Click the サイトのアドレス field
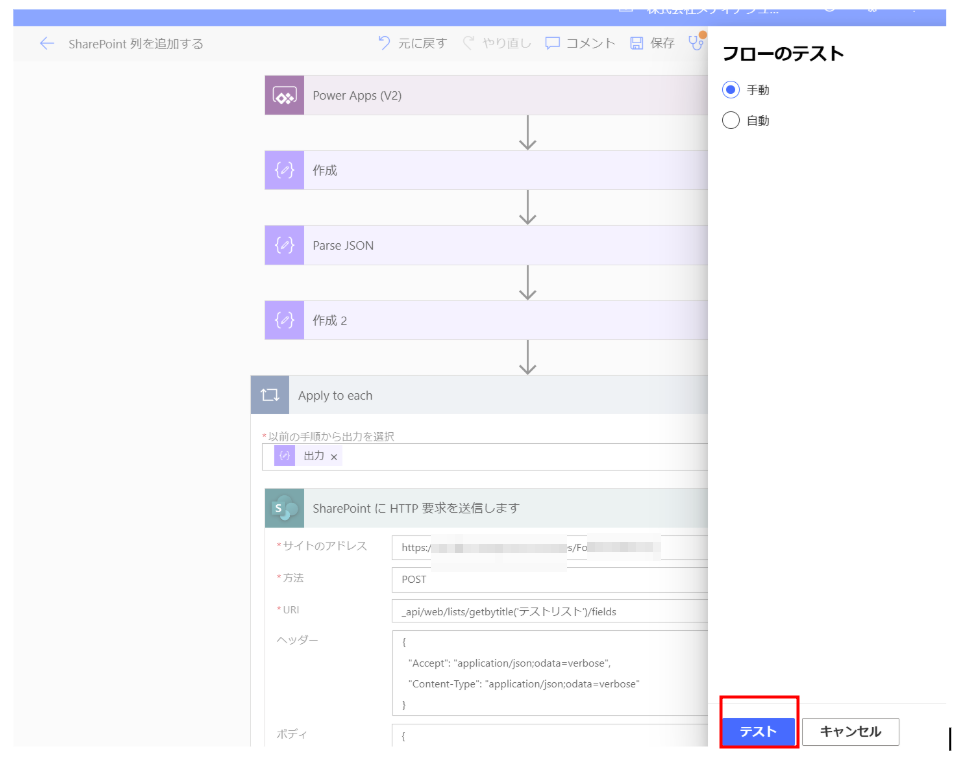 click(x=550, y=547)
